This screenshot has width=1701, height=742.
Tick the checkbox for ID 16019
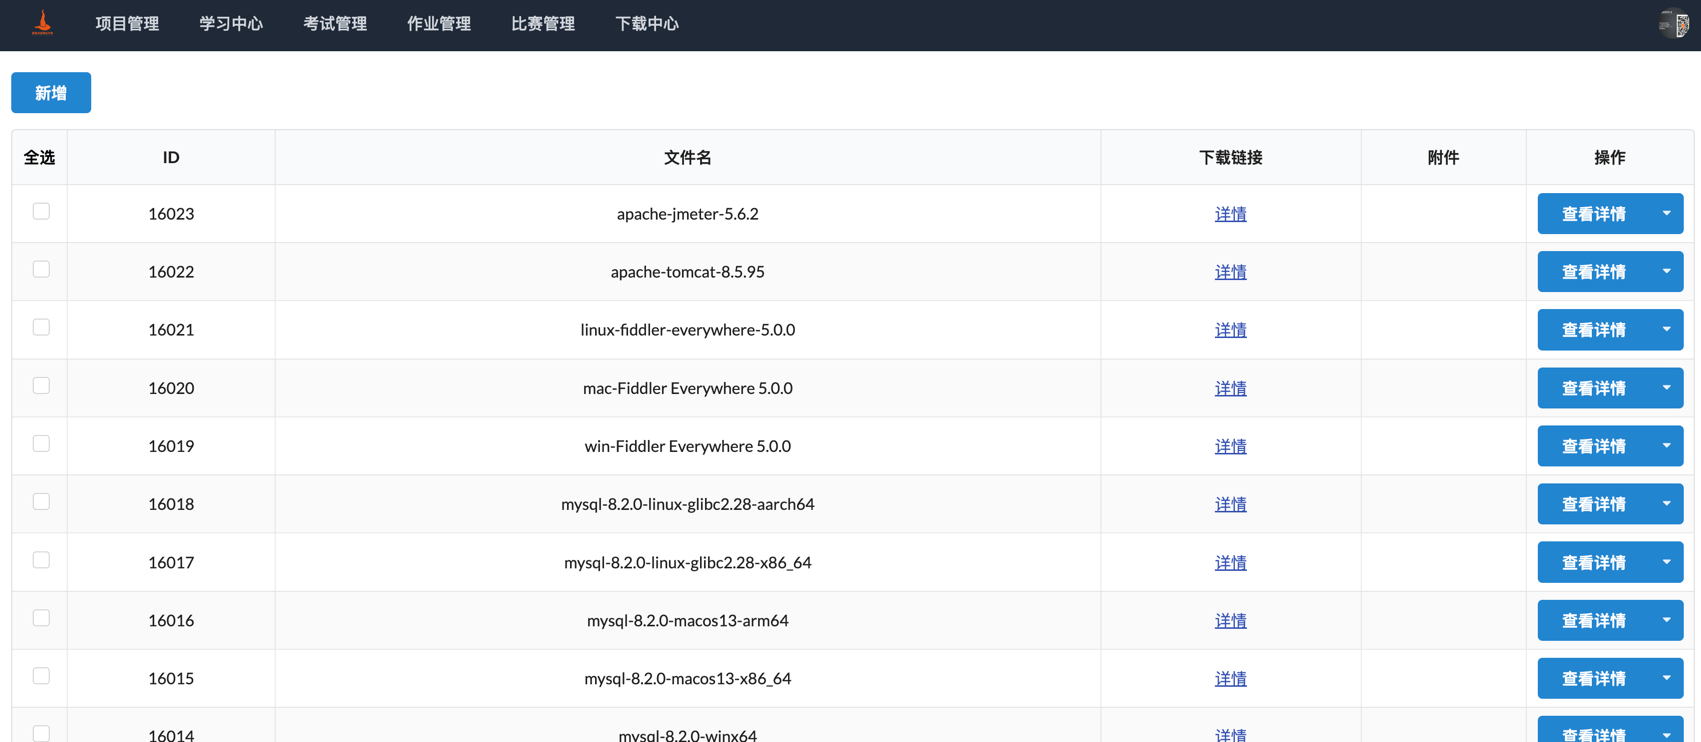[41, 444]
